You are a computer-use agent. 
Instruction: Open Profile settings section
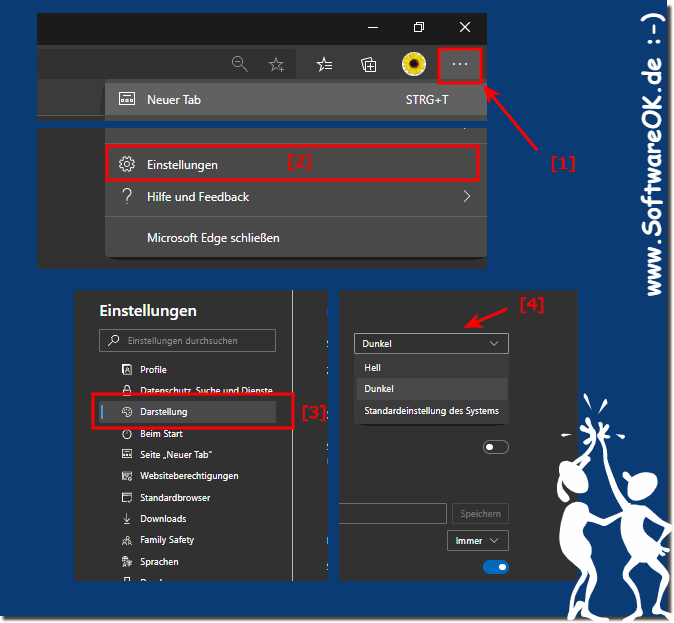[x=187, y=369]
